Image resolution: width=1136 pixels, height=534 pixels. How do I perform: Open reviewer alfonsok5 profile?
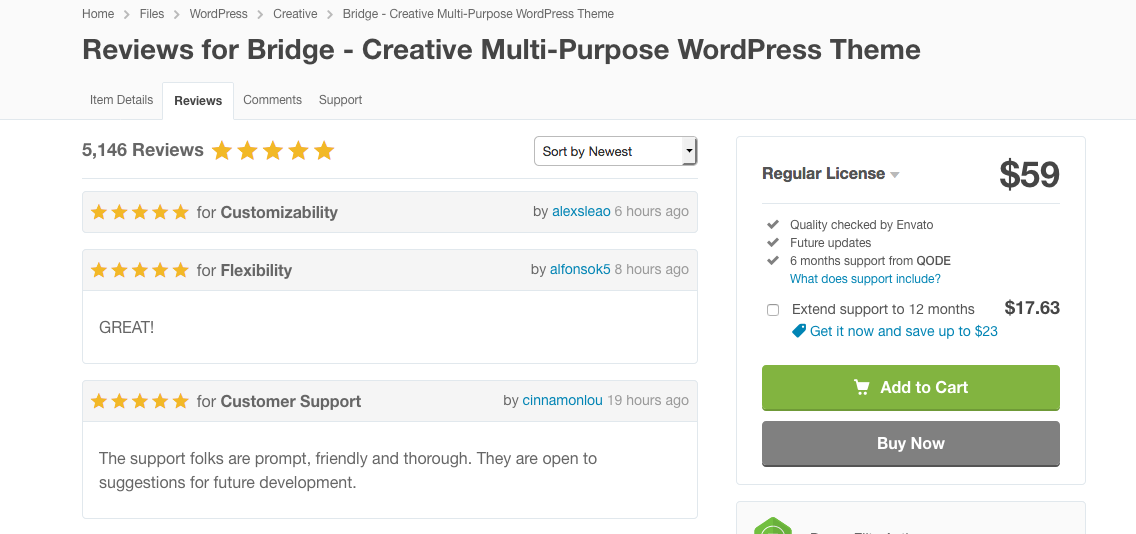coord(580,270)
